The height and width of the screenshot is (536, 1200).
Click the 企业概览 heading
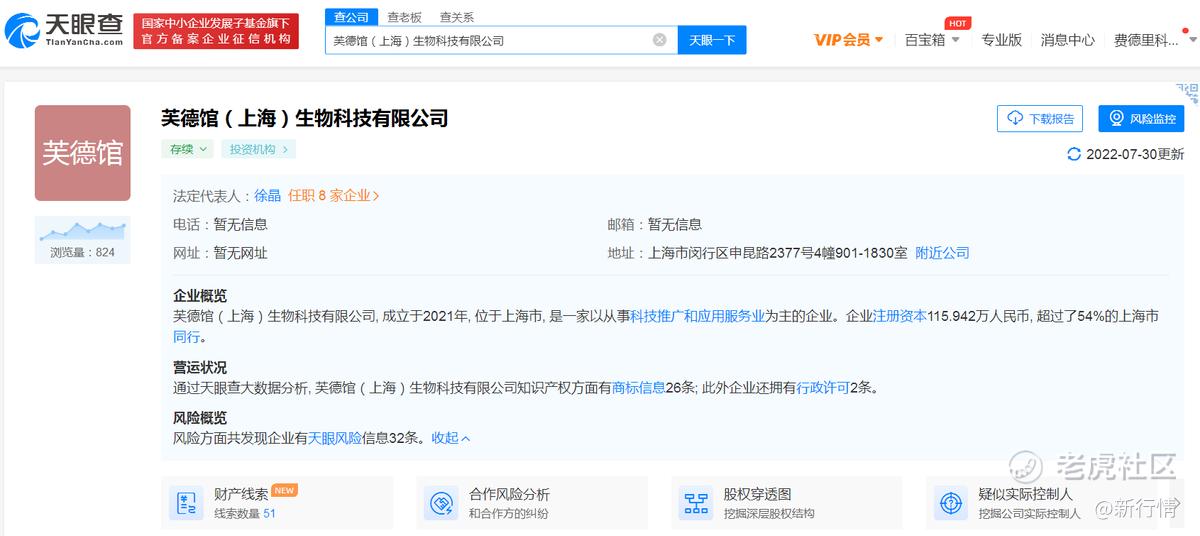pos(200,296)
